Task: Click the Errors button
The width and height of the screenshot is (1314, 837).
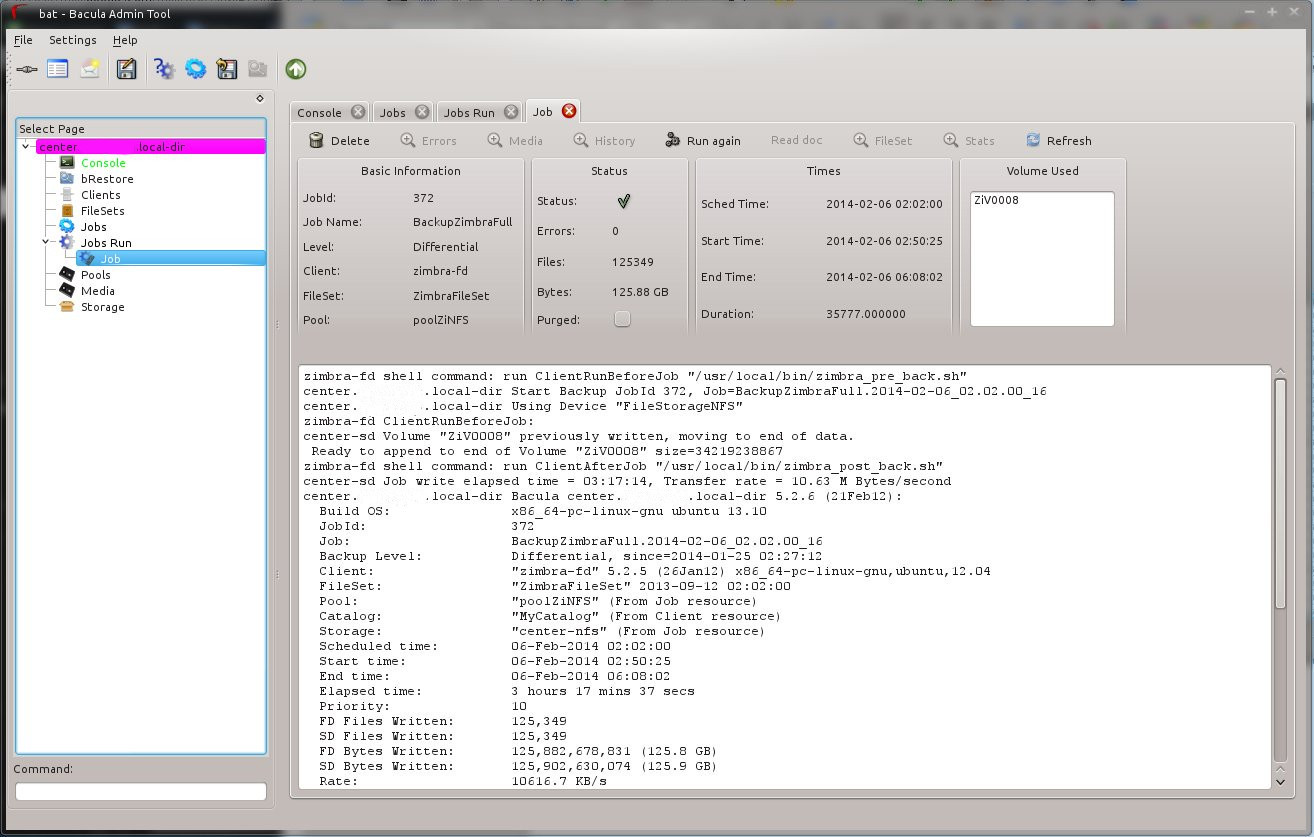Action: 428,141
